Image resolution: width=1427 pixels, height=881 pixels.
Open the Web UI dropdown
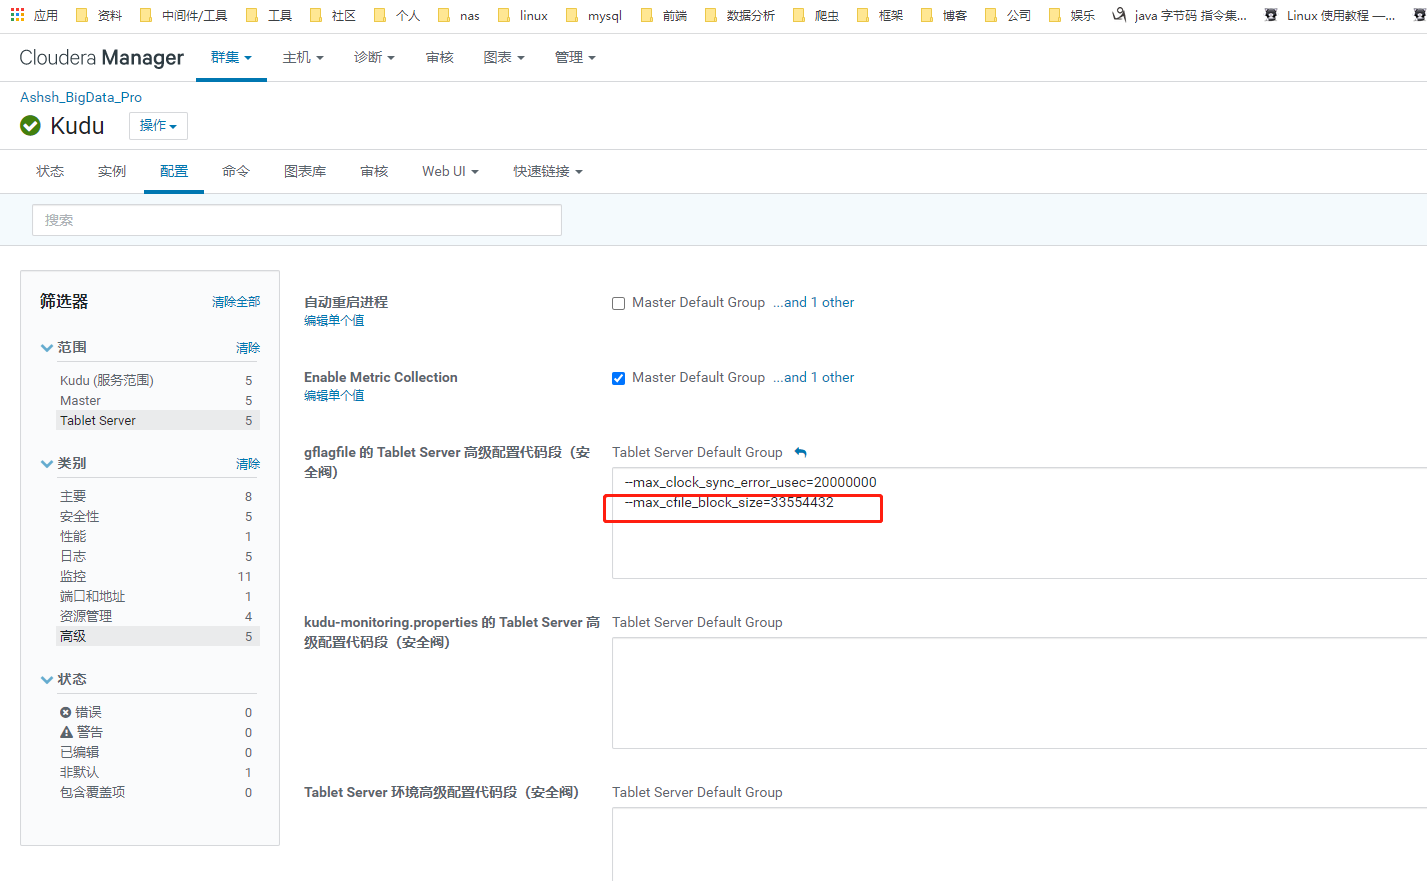tap(450, 171)
